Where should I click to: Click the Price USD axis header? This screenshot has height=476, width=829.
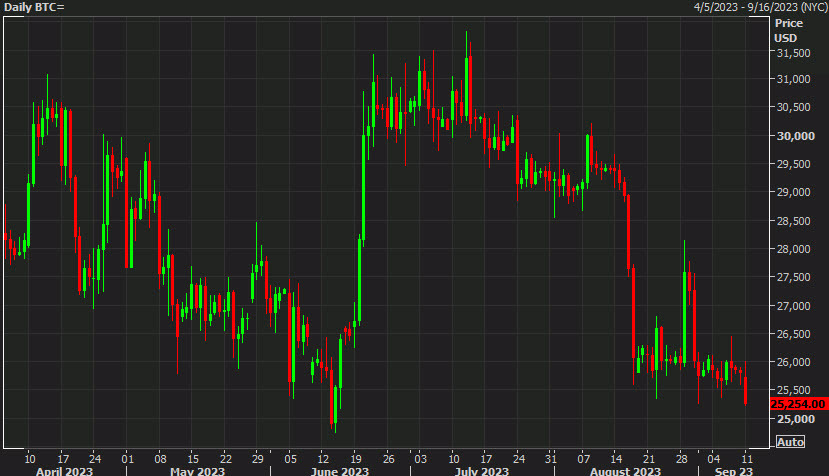tap(788, 31)
